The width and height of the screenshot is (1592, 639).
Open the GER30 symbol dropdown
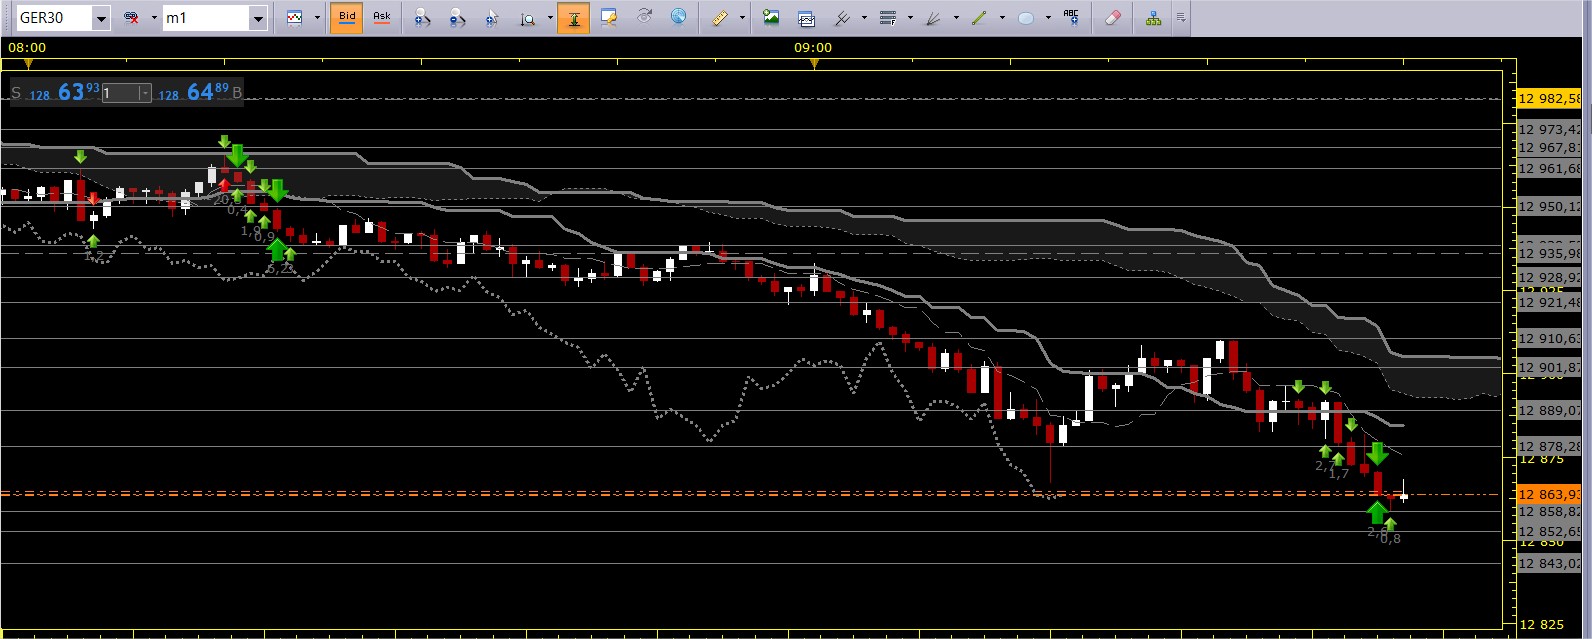(x=101, y=18)
